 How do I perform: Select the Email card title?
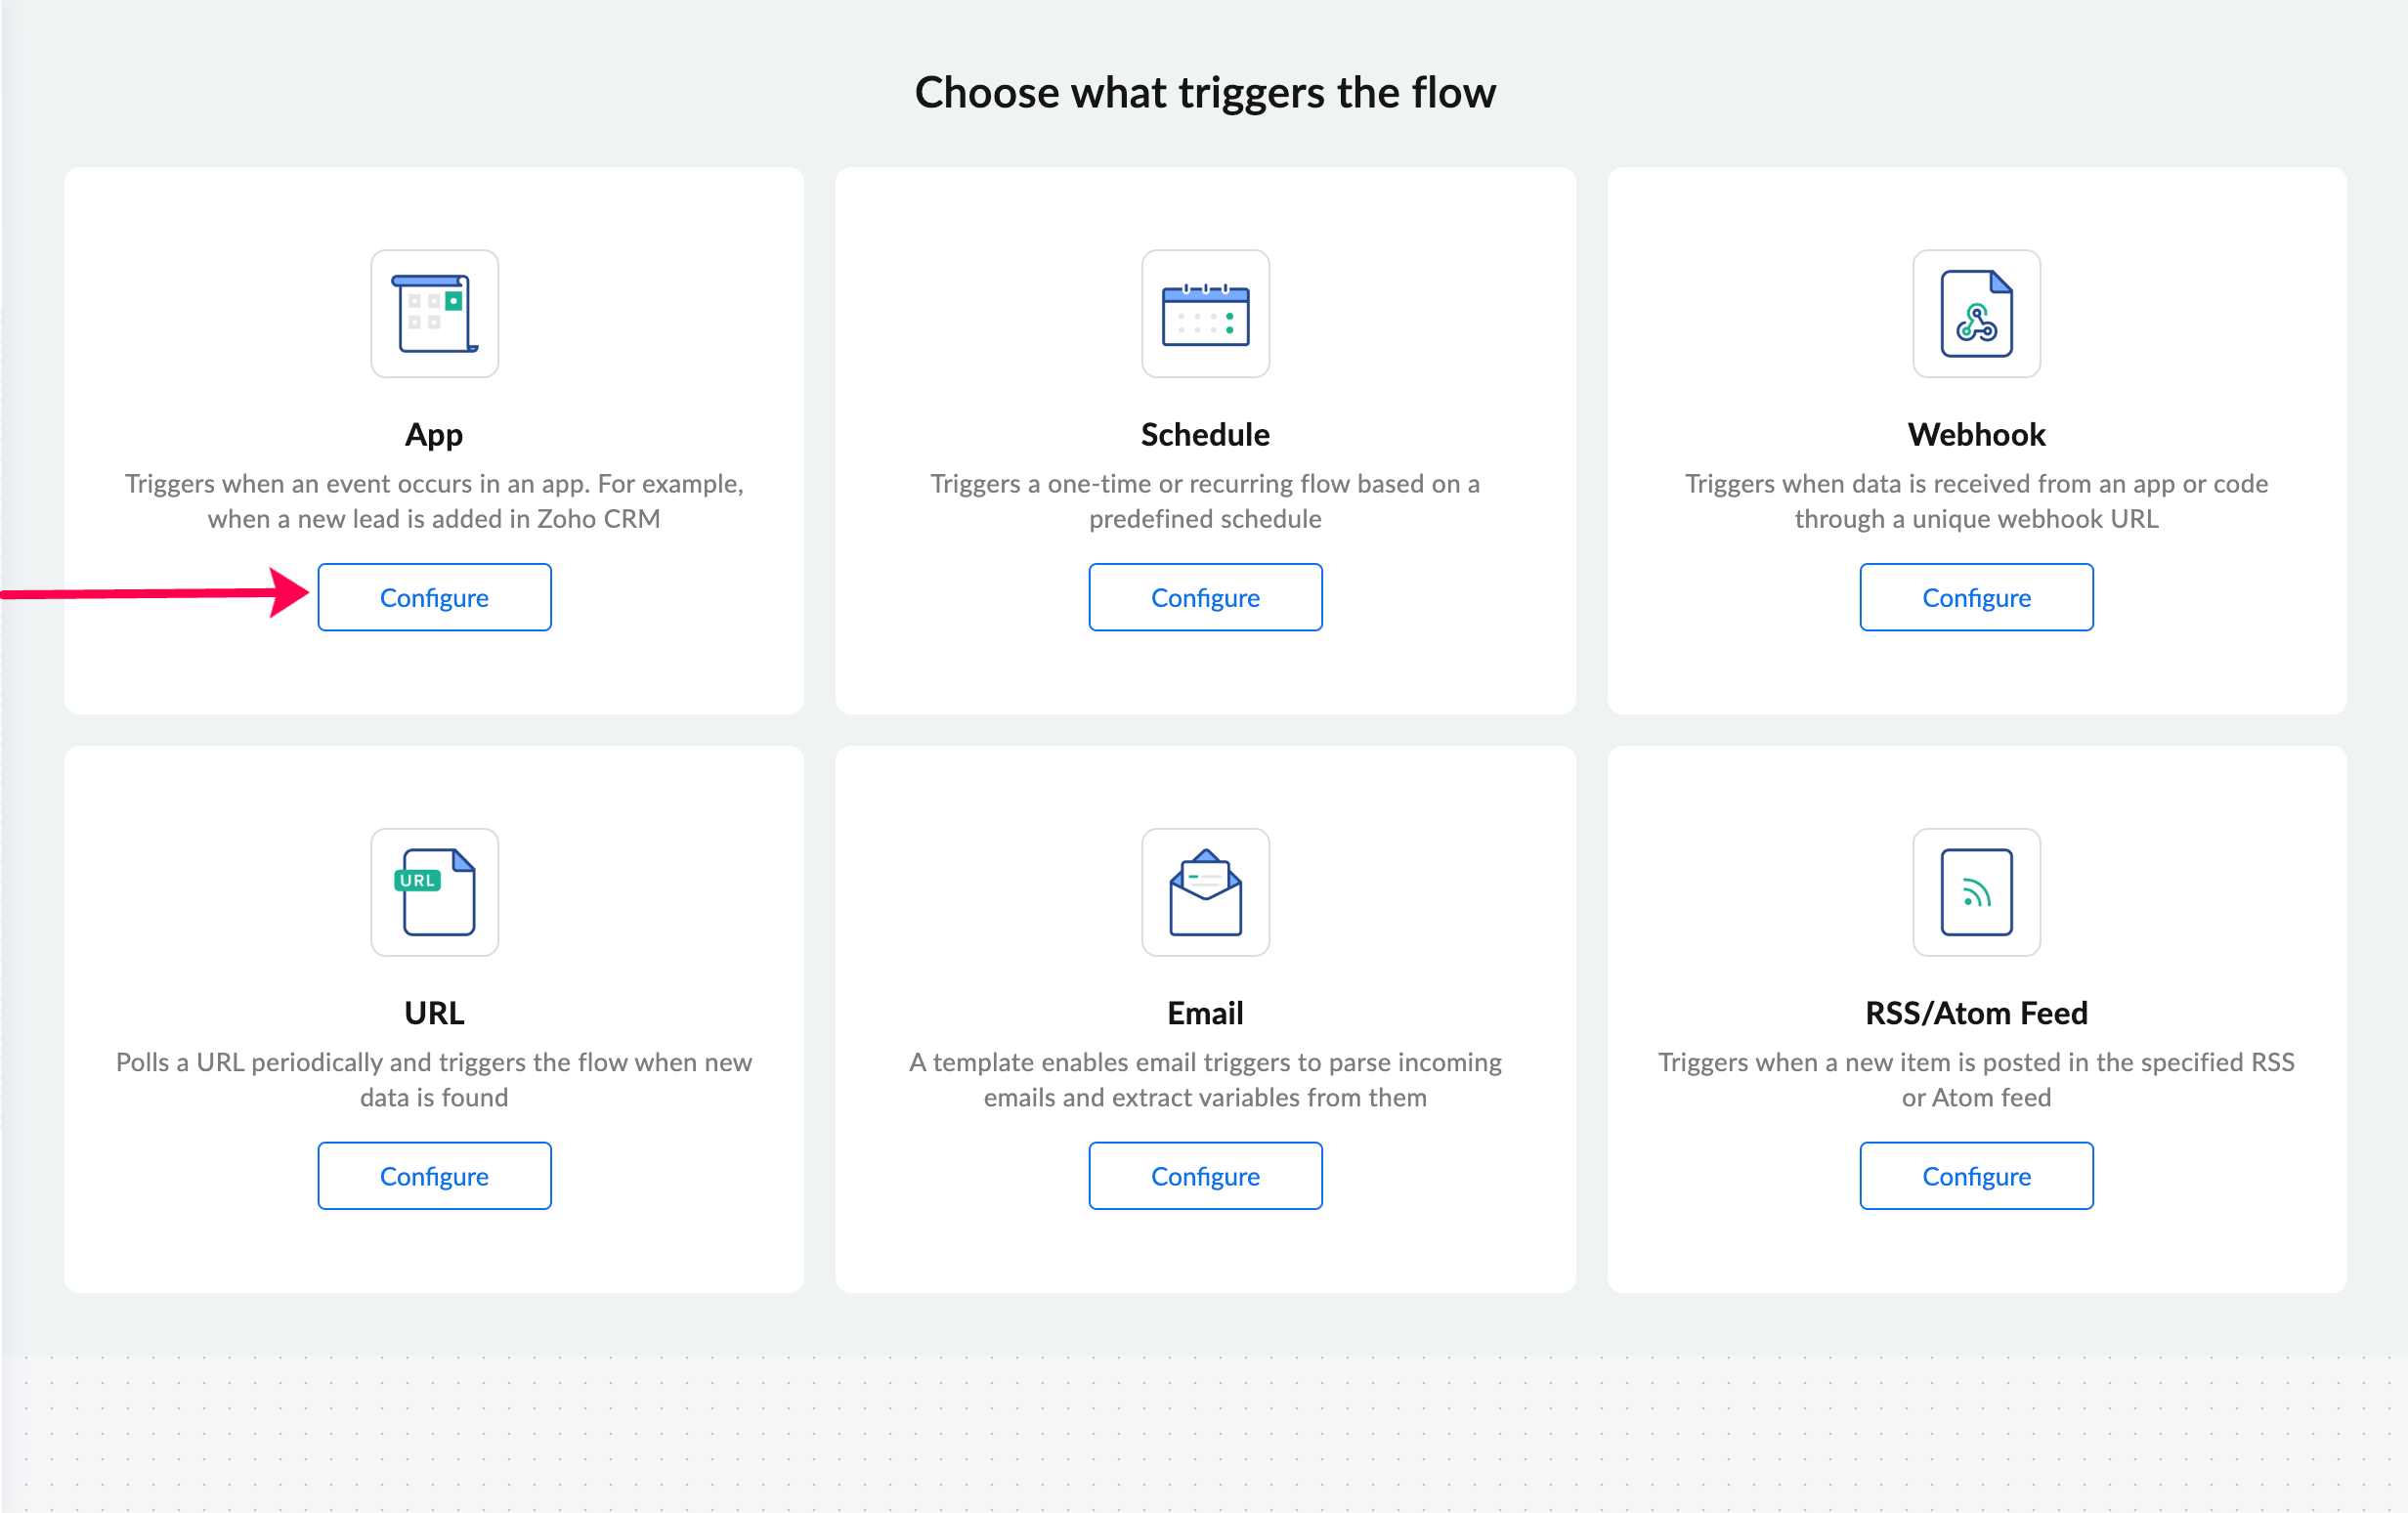tap(1205, 1013)
